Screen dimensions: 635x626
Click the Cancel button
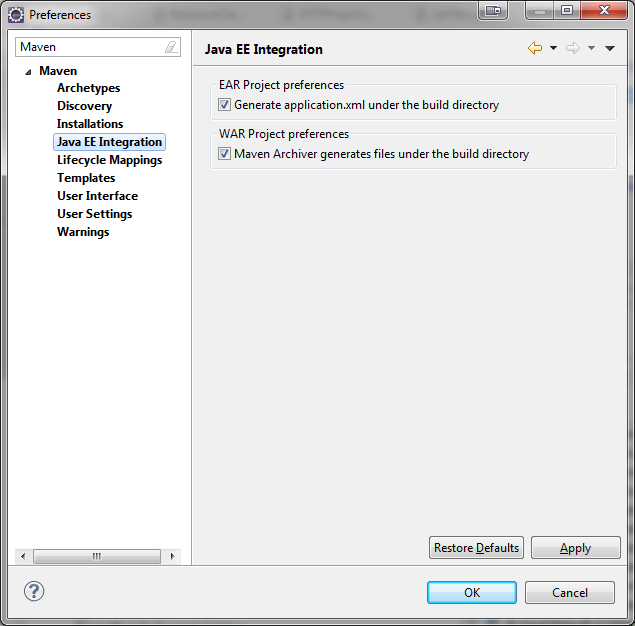point(570,592)
